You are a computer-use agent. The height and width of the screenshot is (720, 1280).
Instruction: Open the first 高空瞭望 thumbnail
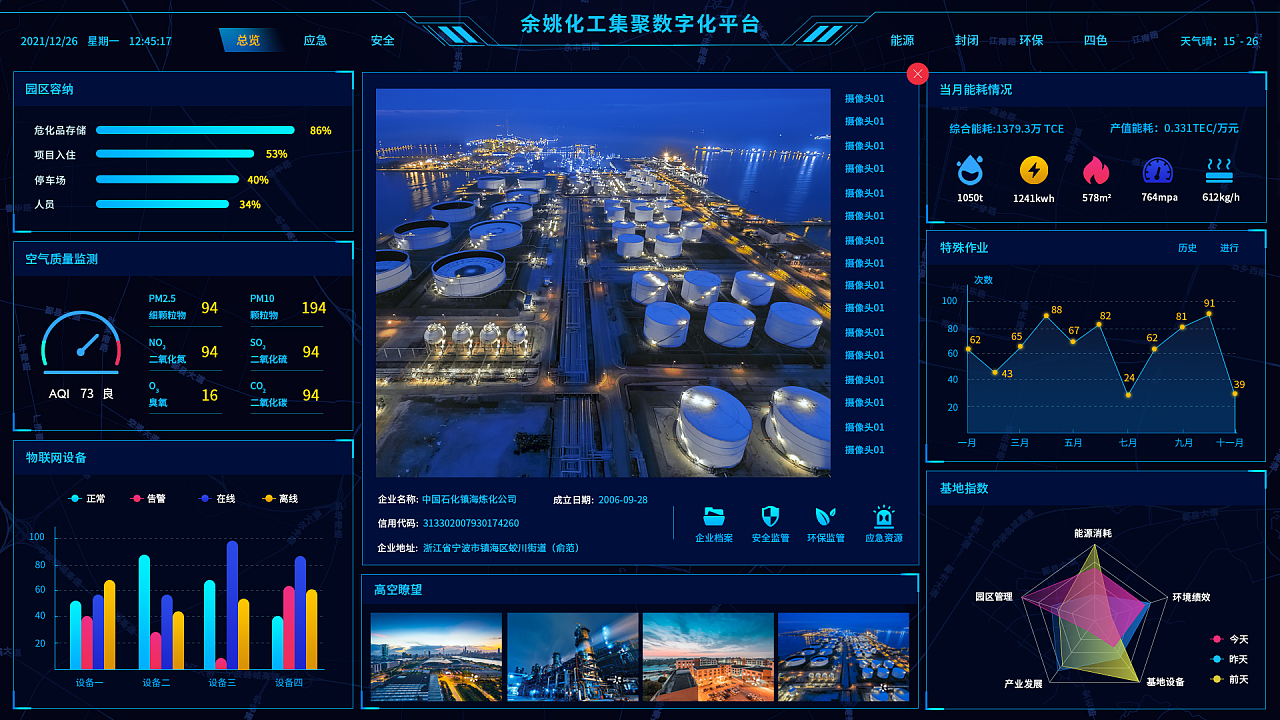coord(436,657)
